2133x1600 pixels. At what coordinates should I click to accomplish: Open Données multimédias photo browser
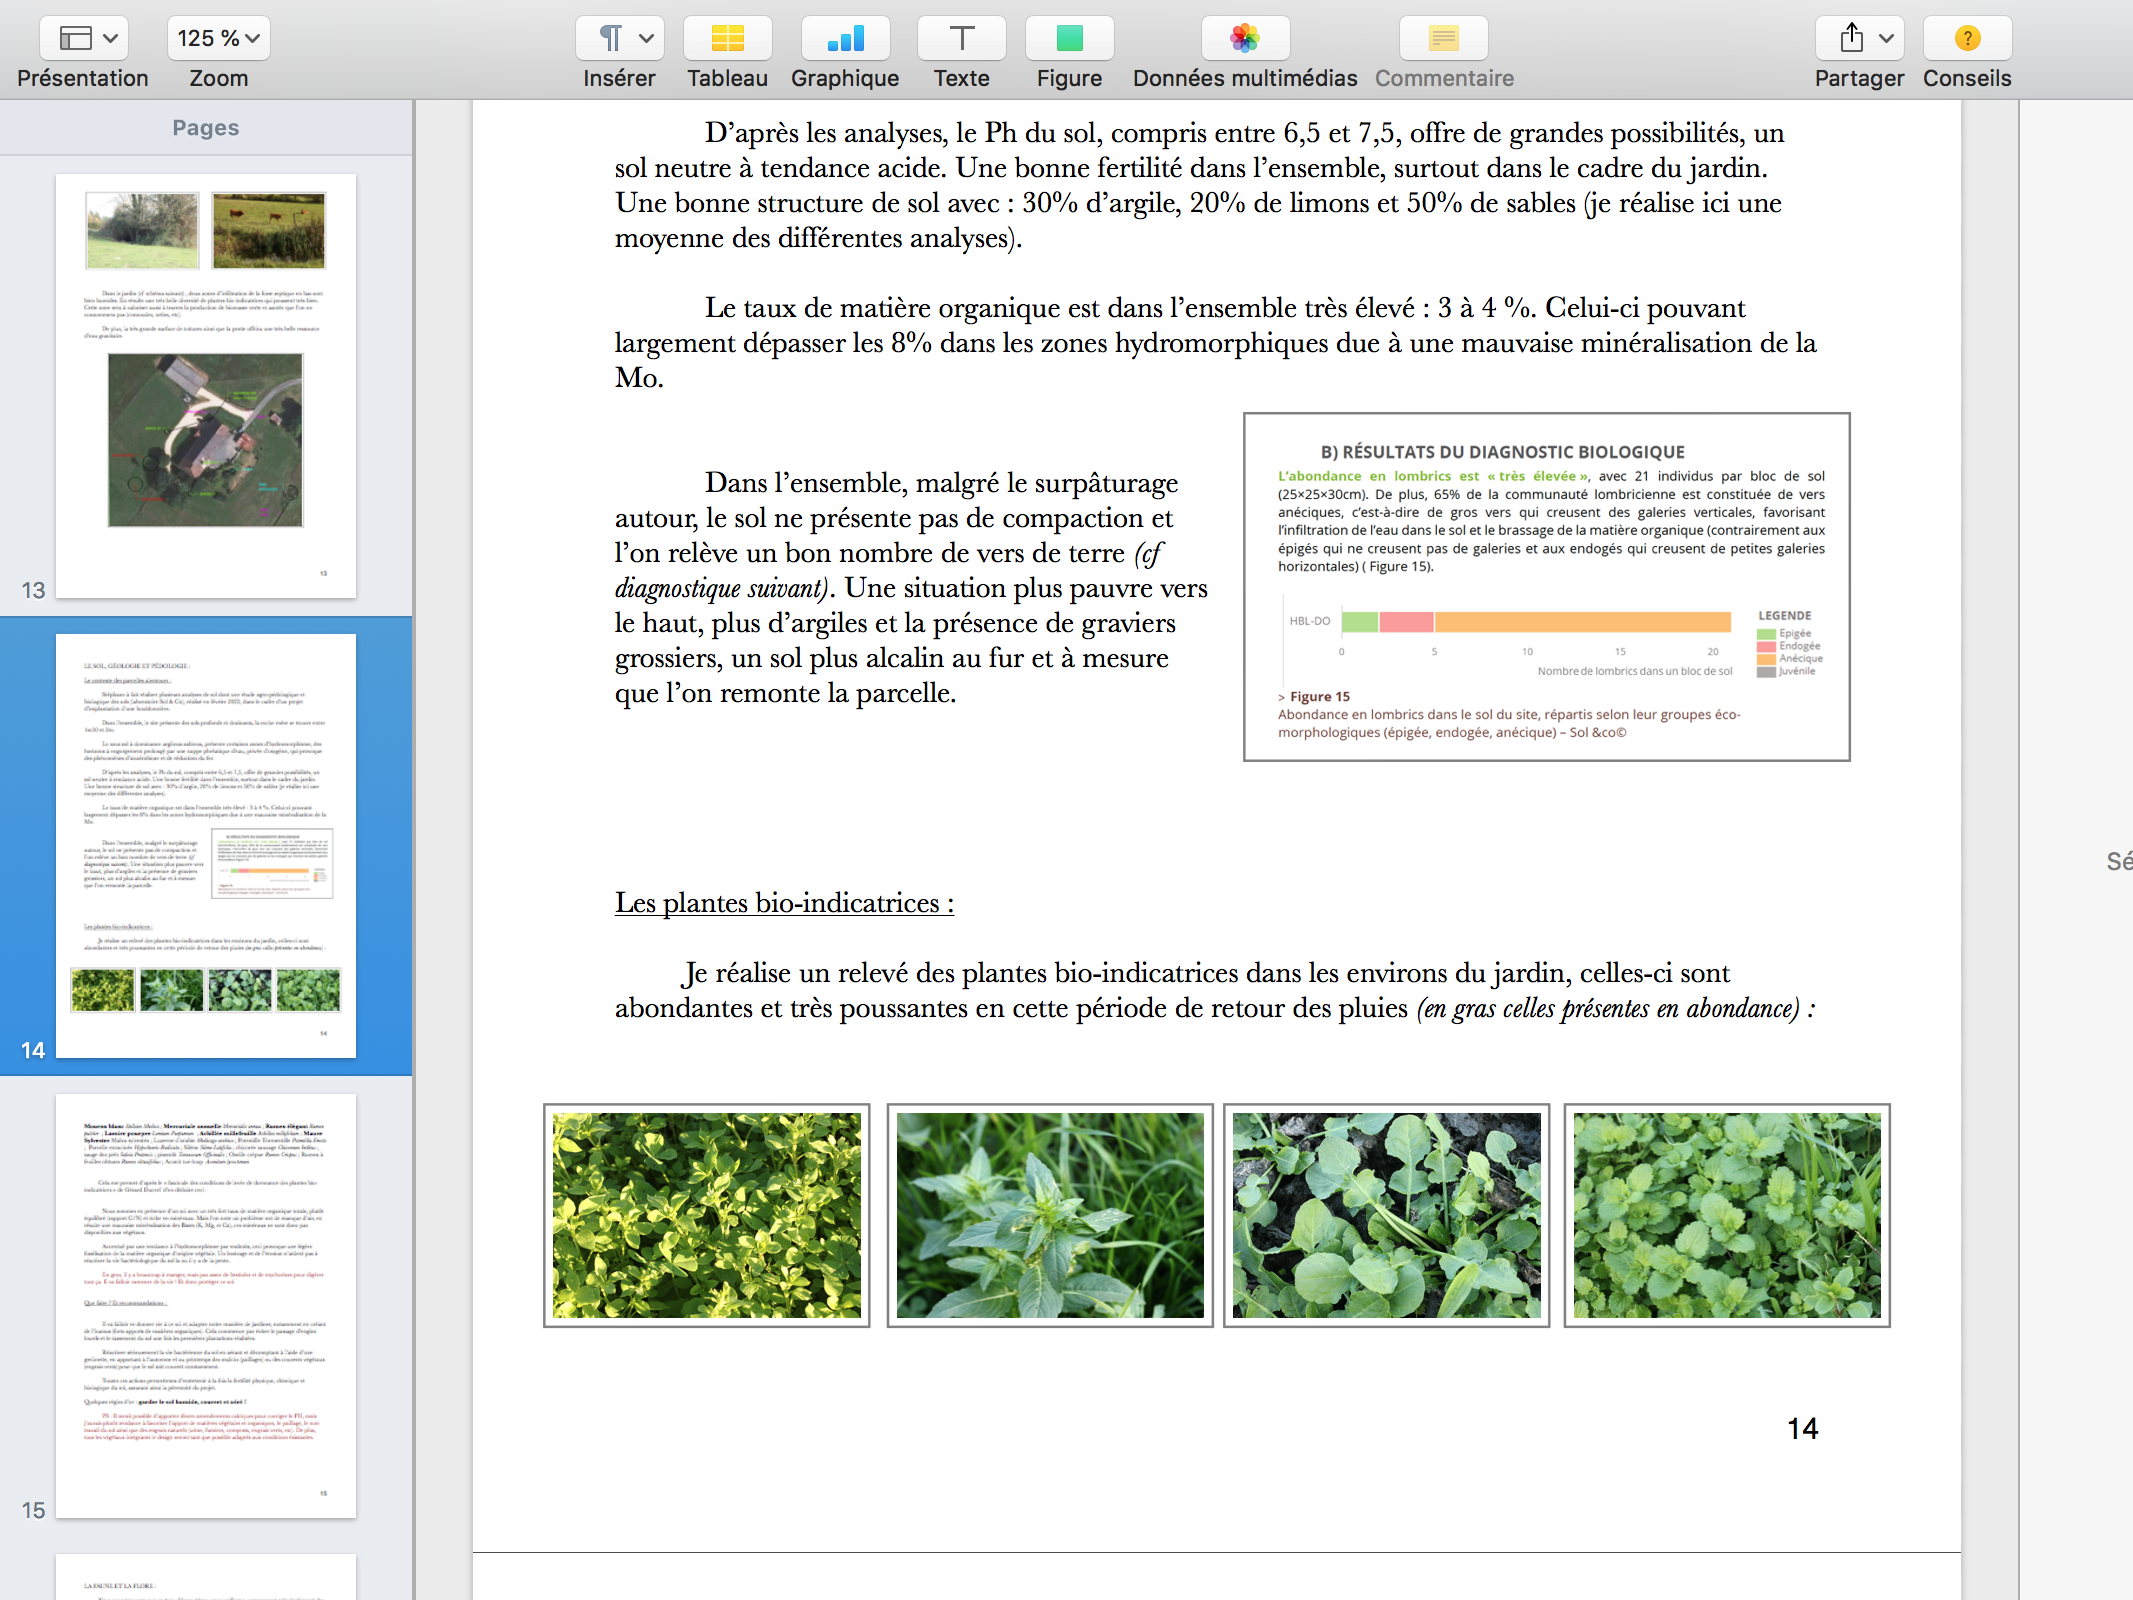(x=1245, y=39)
